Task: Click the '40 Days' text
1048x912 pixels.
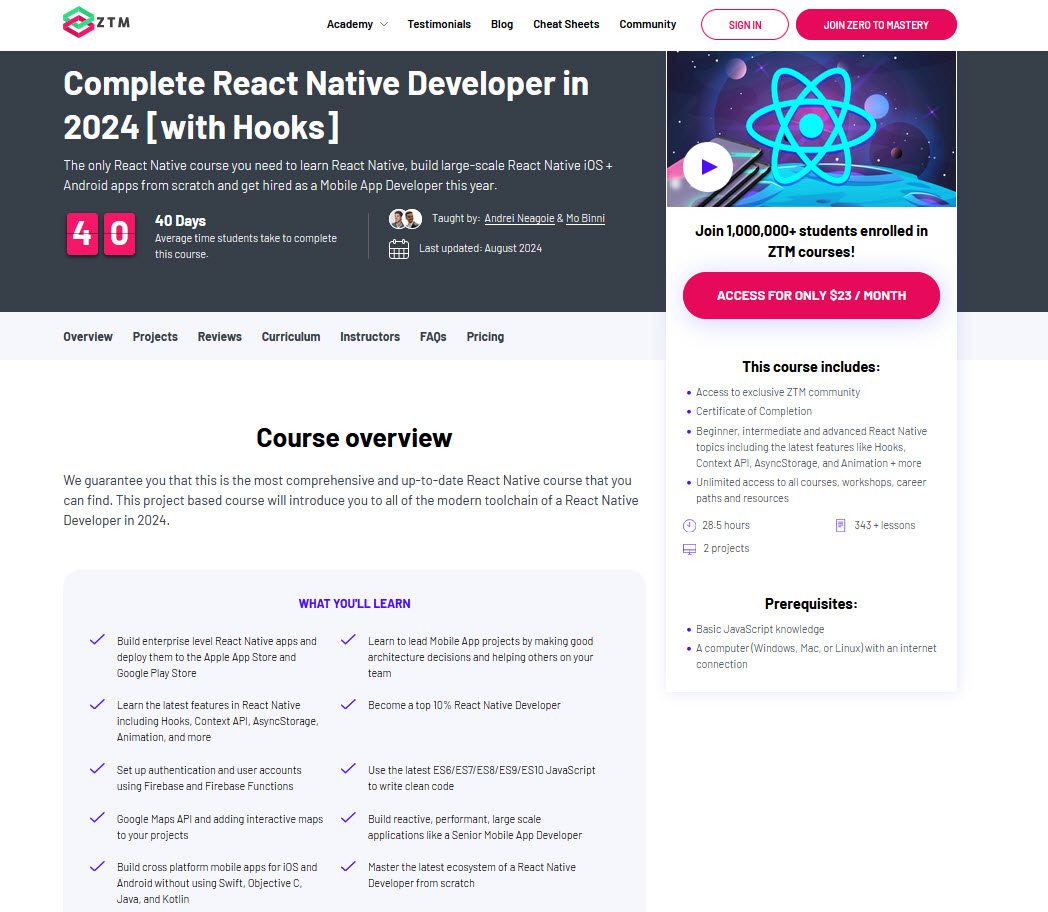Action: point(180,221)
